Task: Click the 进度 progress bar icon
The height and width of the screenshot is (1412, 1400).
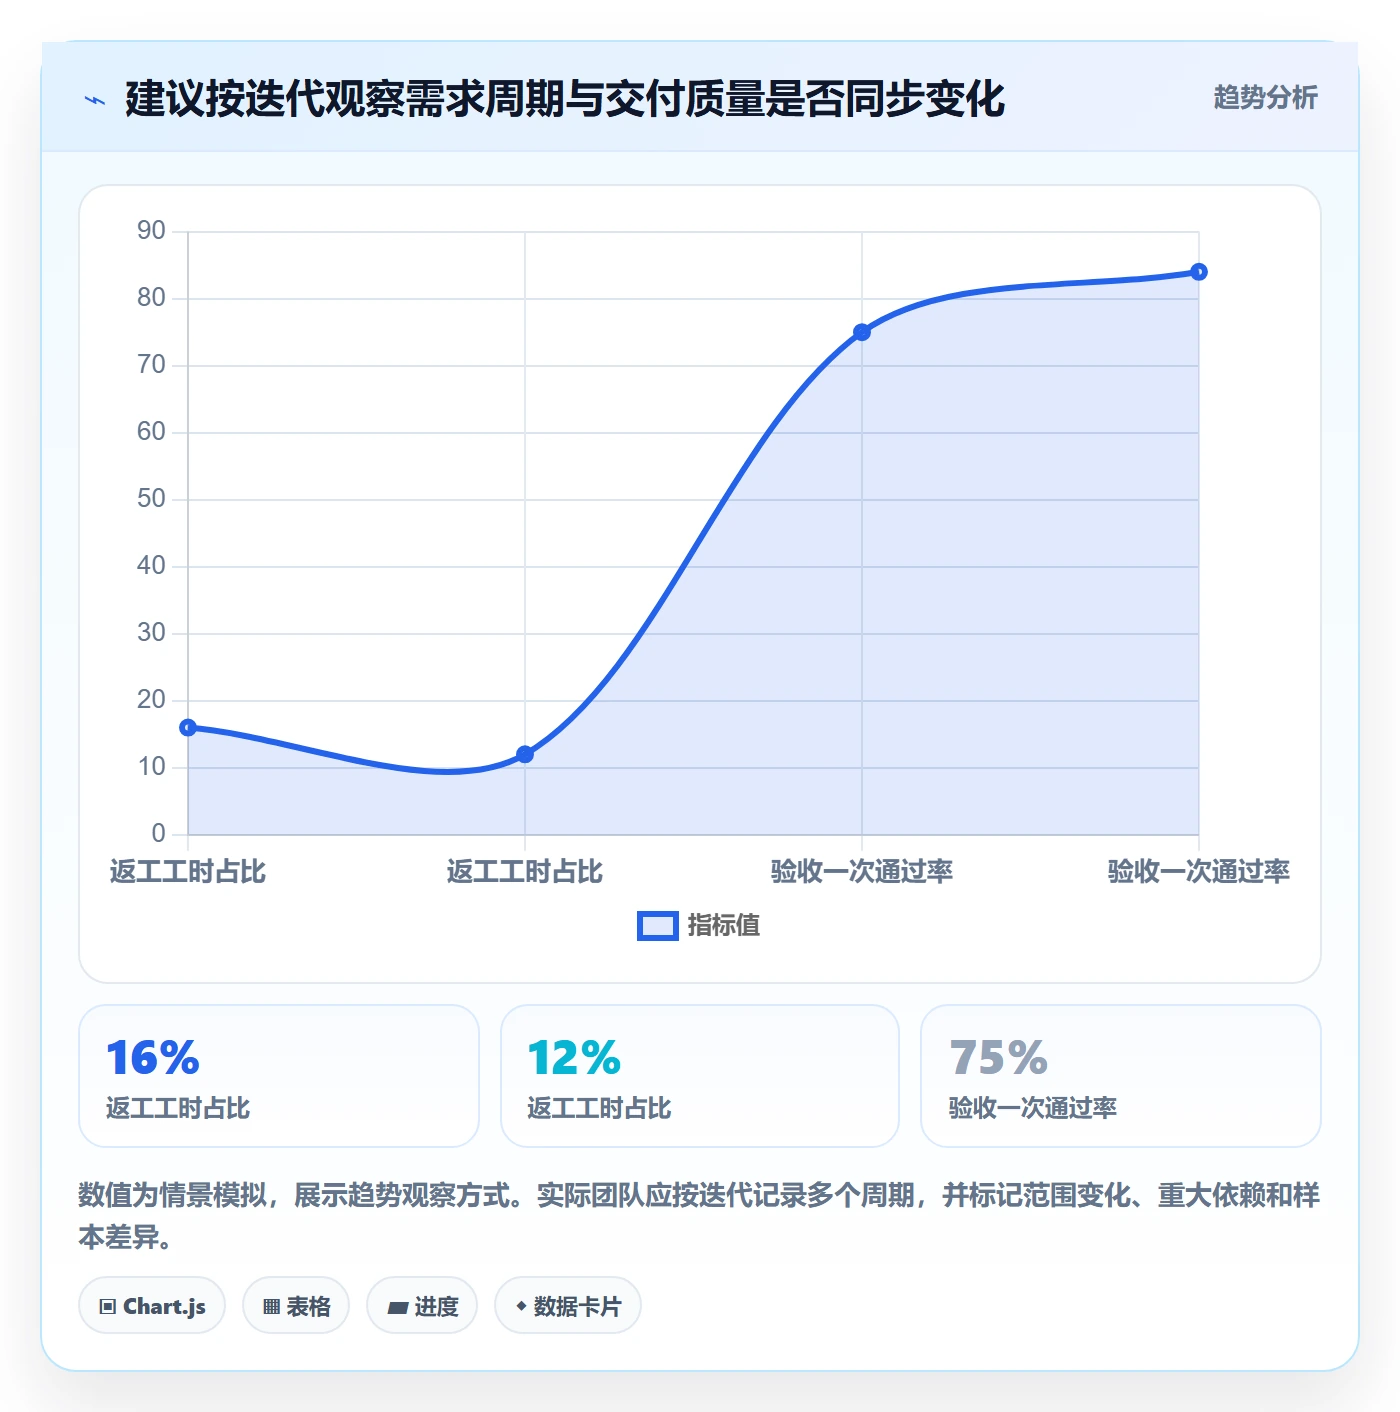Action: (397, 1307)
